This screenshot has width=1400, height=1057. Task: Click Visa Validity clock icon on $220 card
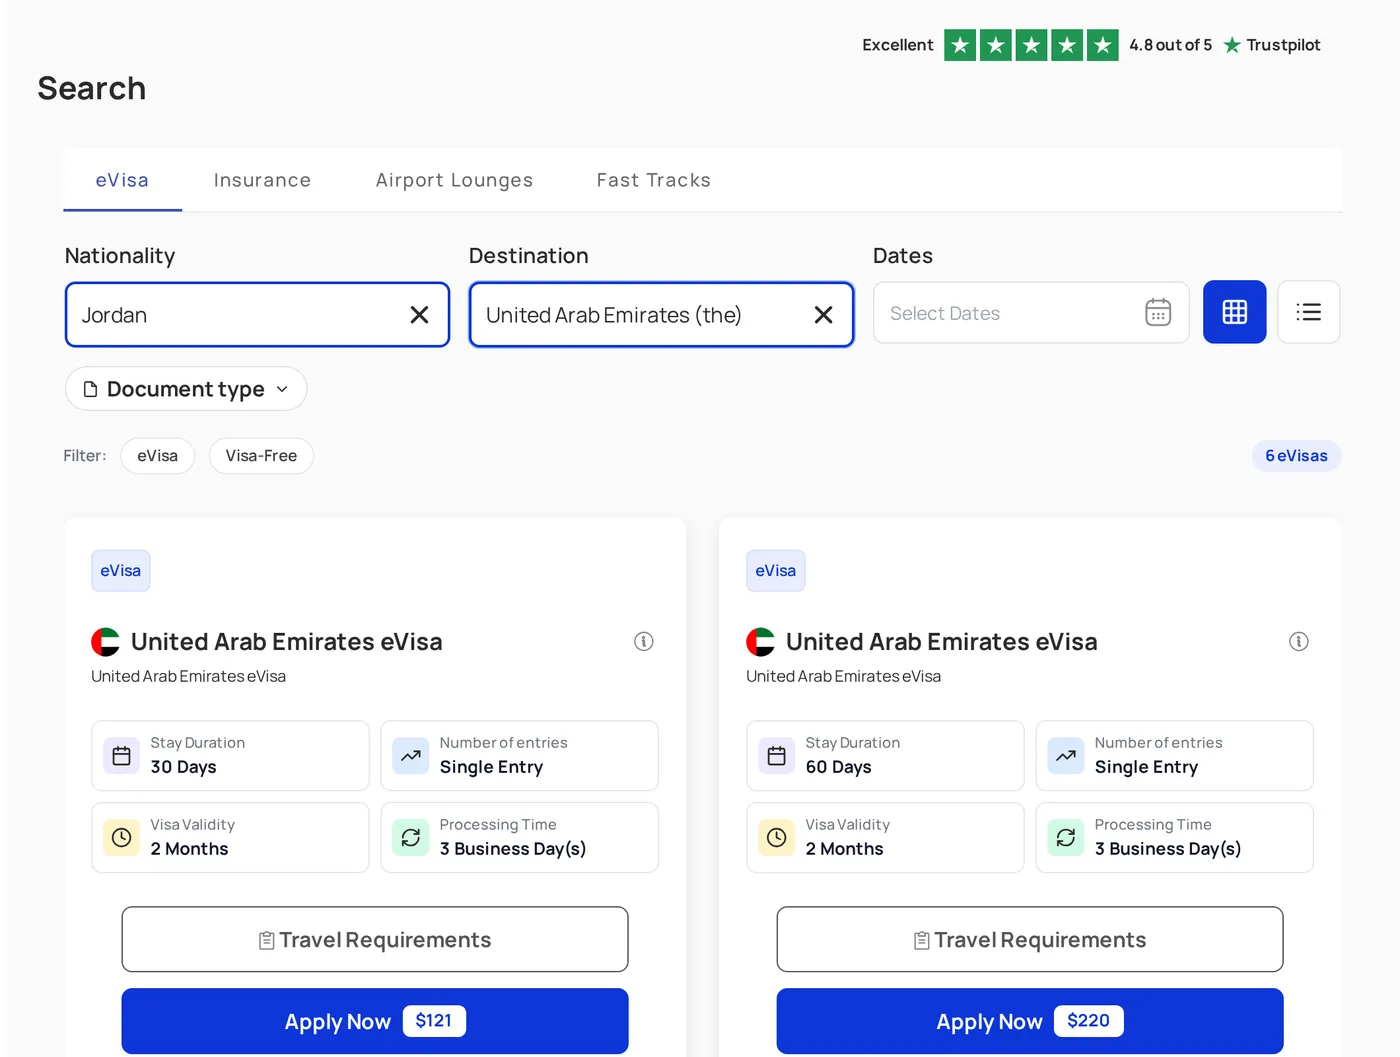pyautogui.click(x=777, y=838)
